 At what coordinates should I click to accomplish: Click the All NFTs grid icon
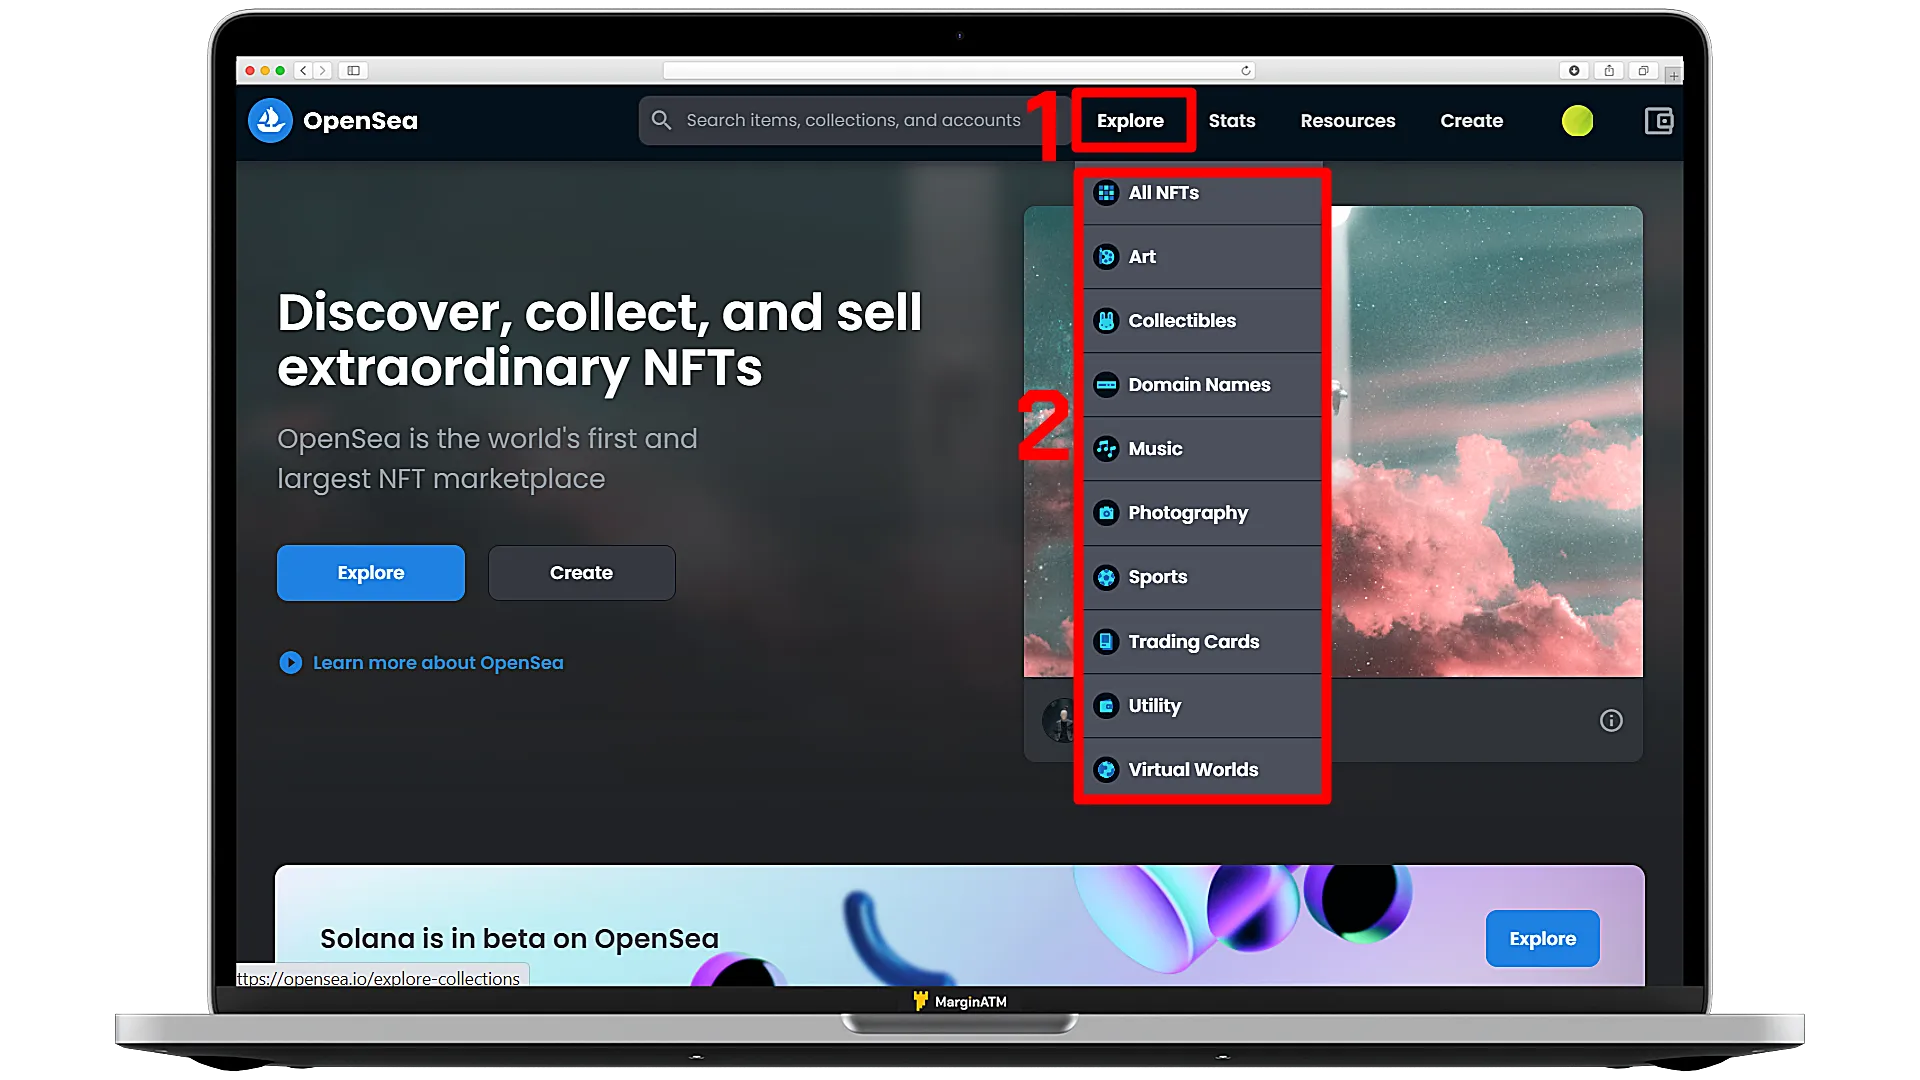click(1106, 193)
